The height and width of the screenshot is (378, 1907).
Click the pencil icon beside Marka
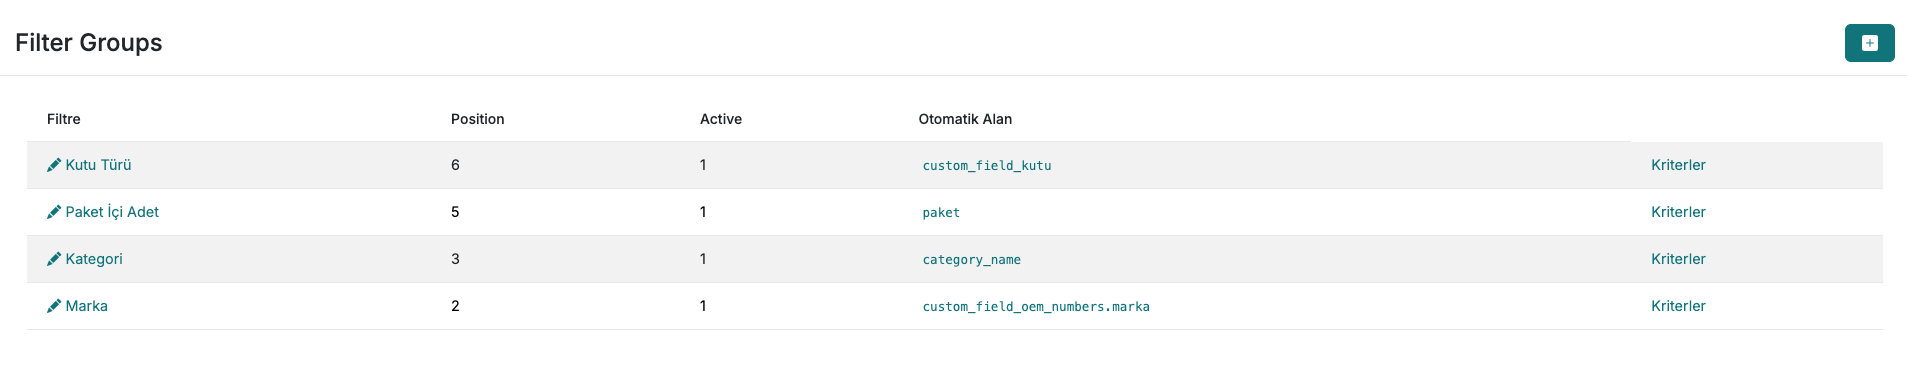pyautogui.click(x=54, y=306)
